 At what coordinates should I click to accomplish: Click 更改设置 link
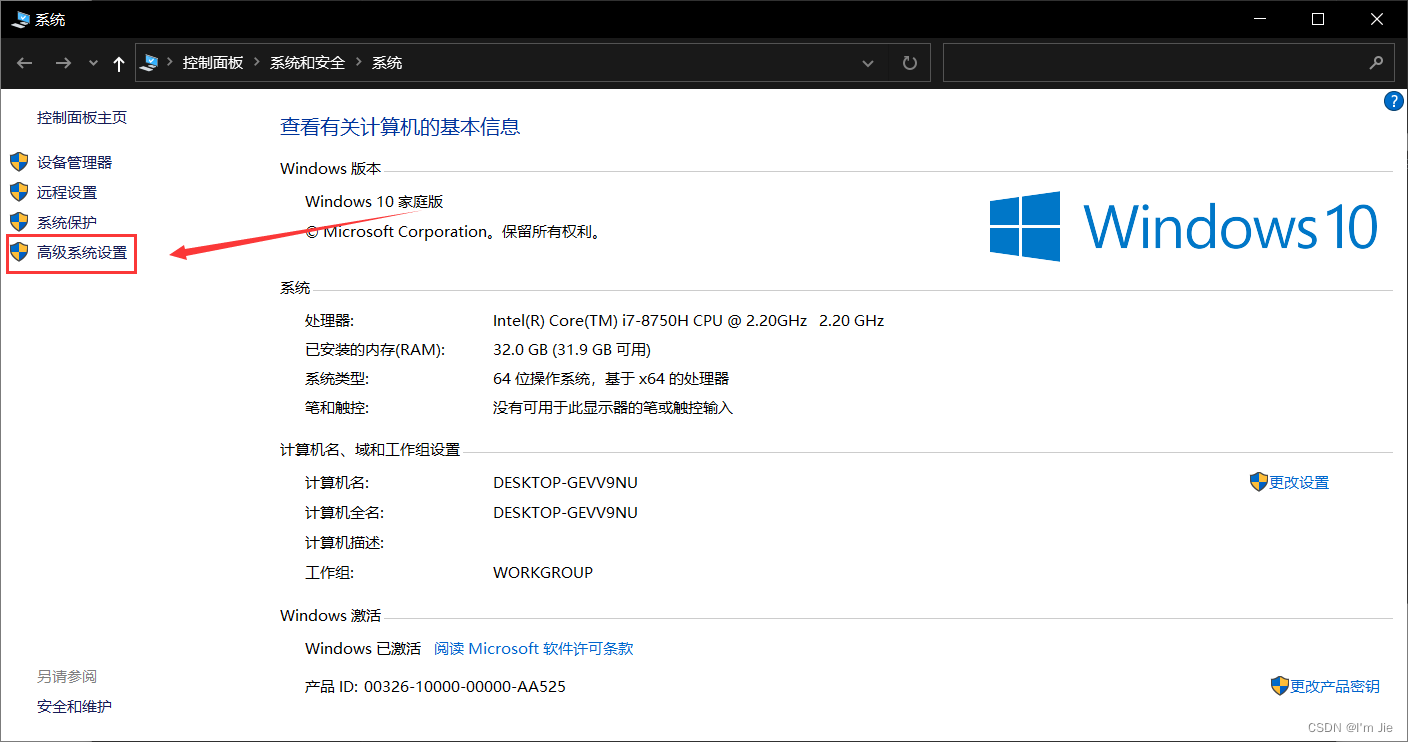pos(1299,482)
